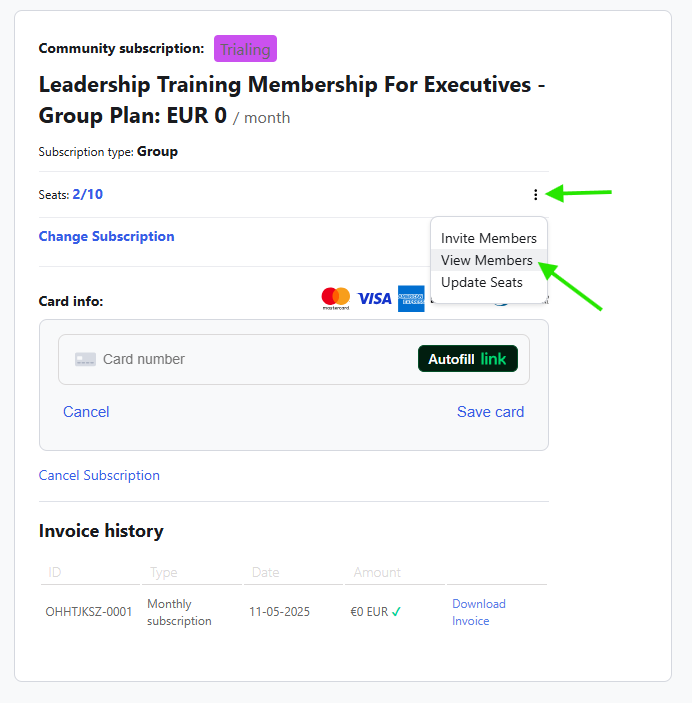692x703 pixels.
Task: Click the VISA card logo
Action: click(375, 298)
